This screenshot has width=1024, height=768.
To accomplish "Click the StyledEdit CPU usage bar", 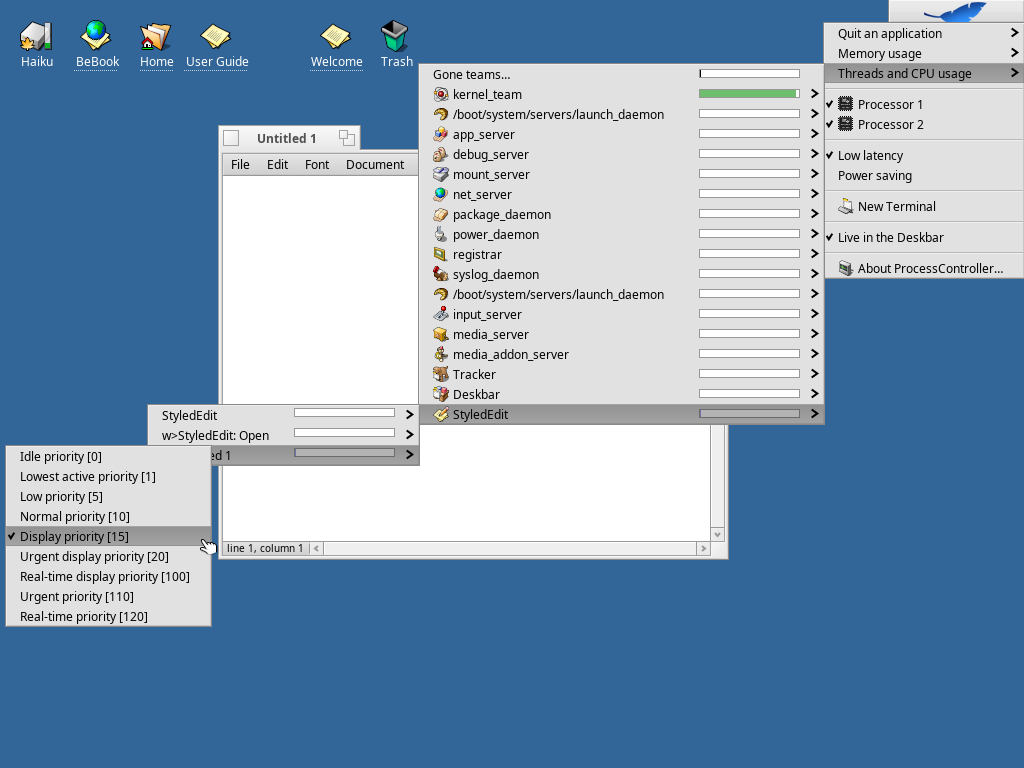I will pos(750,414).
